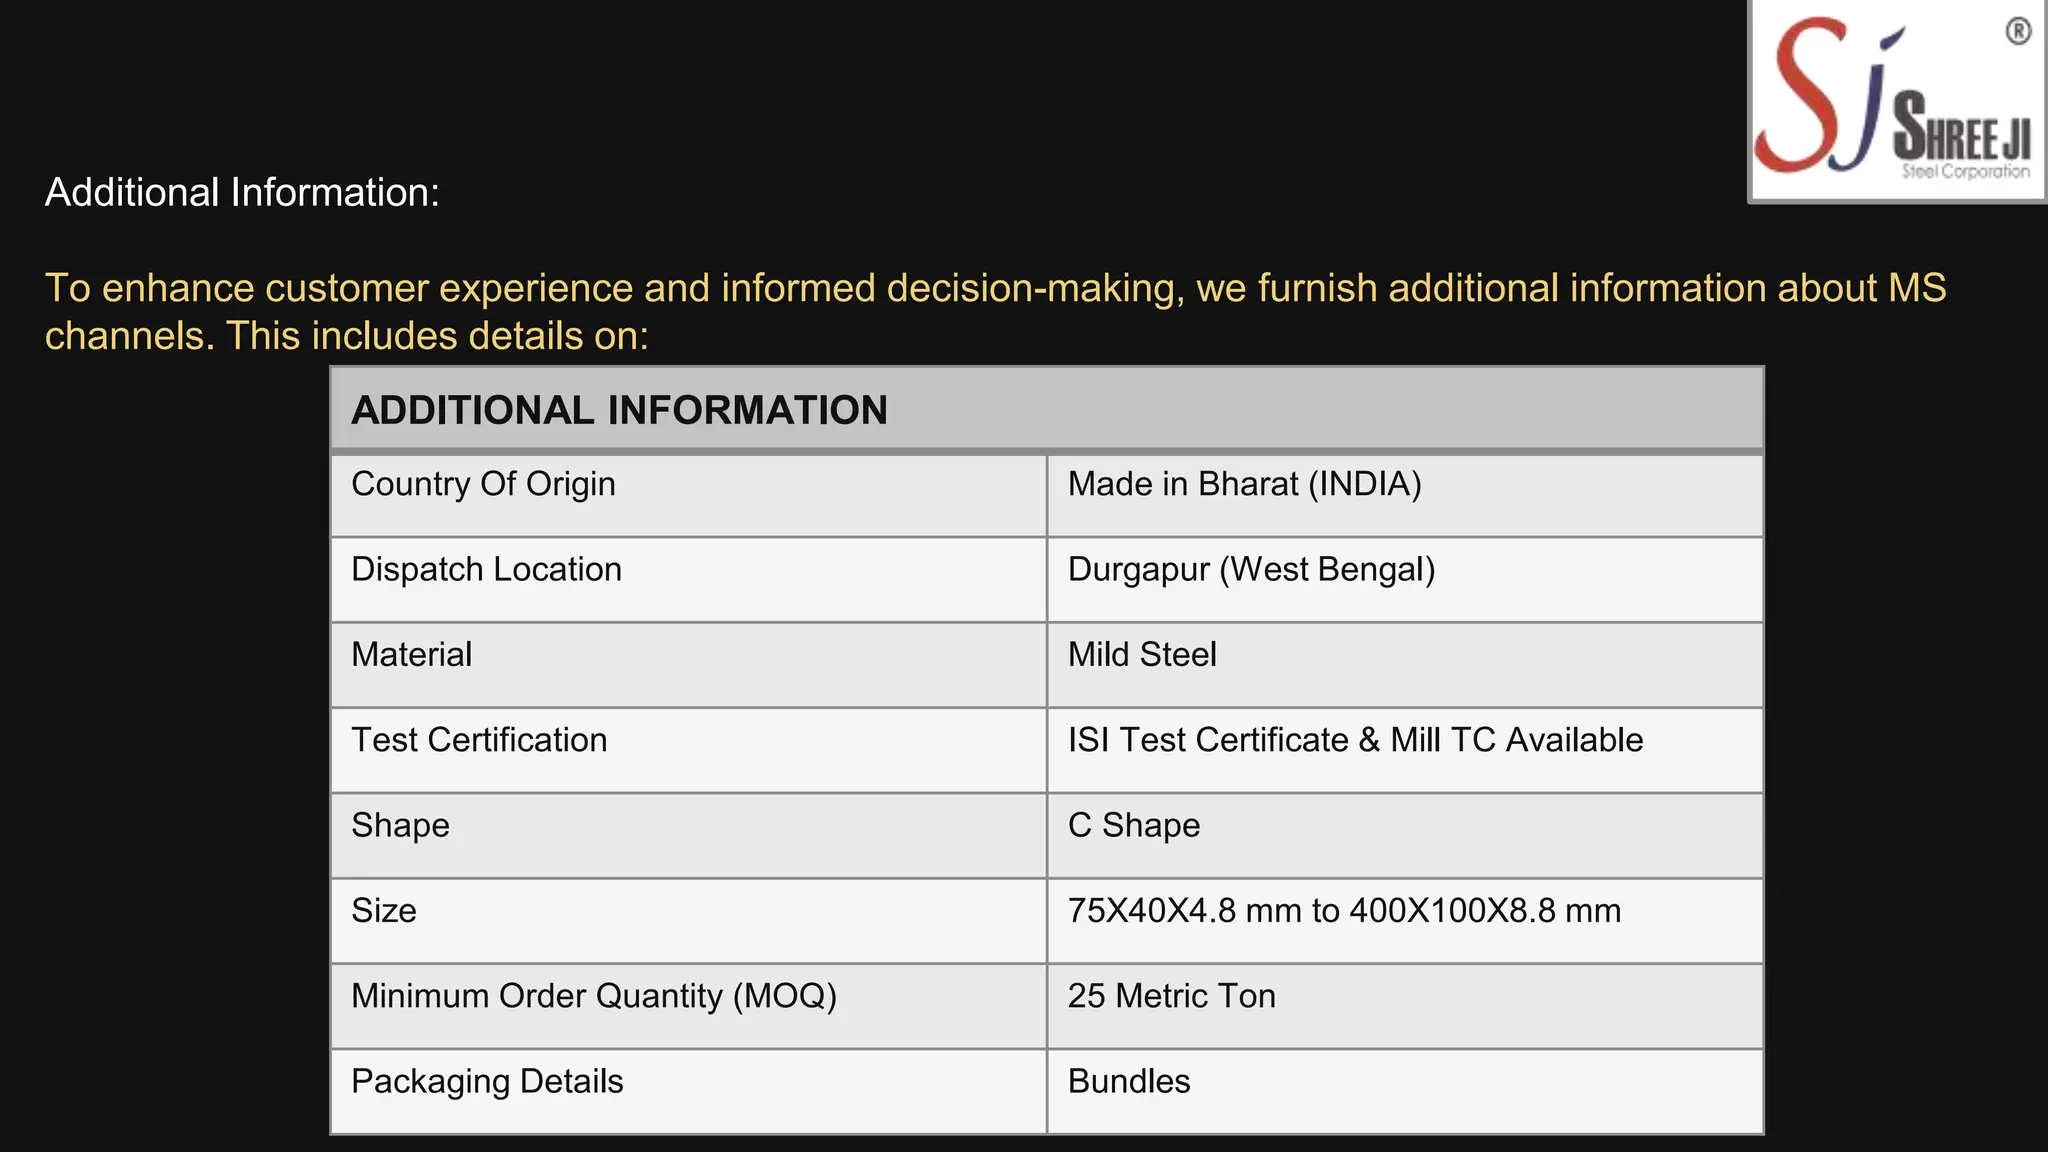
Task: Select the 'Country Of Origin' cell
Action: (x=483, y=484)
